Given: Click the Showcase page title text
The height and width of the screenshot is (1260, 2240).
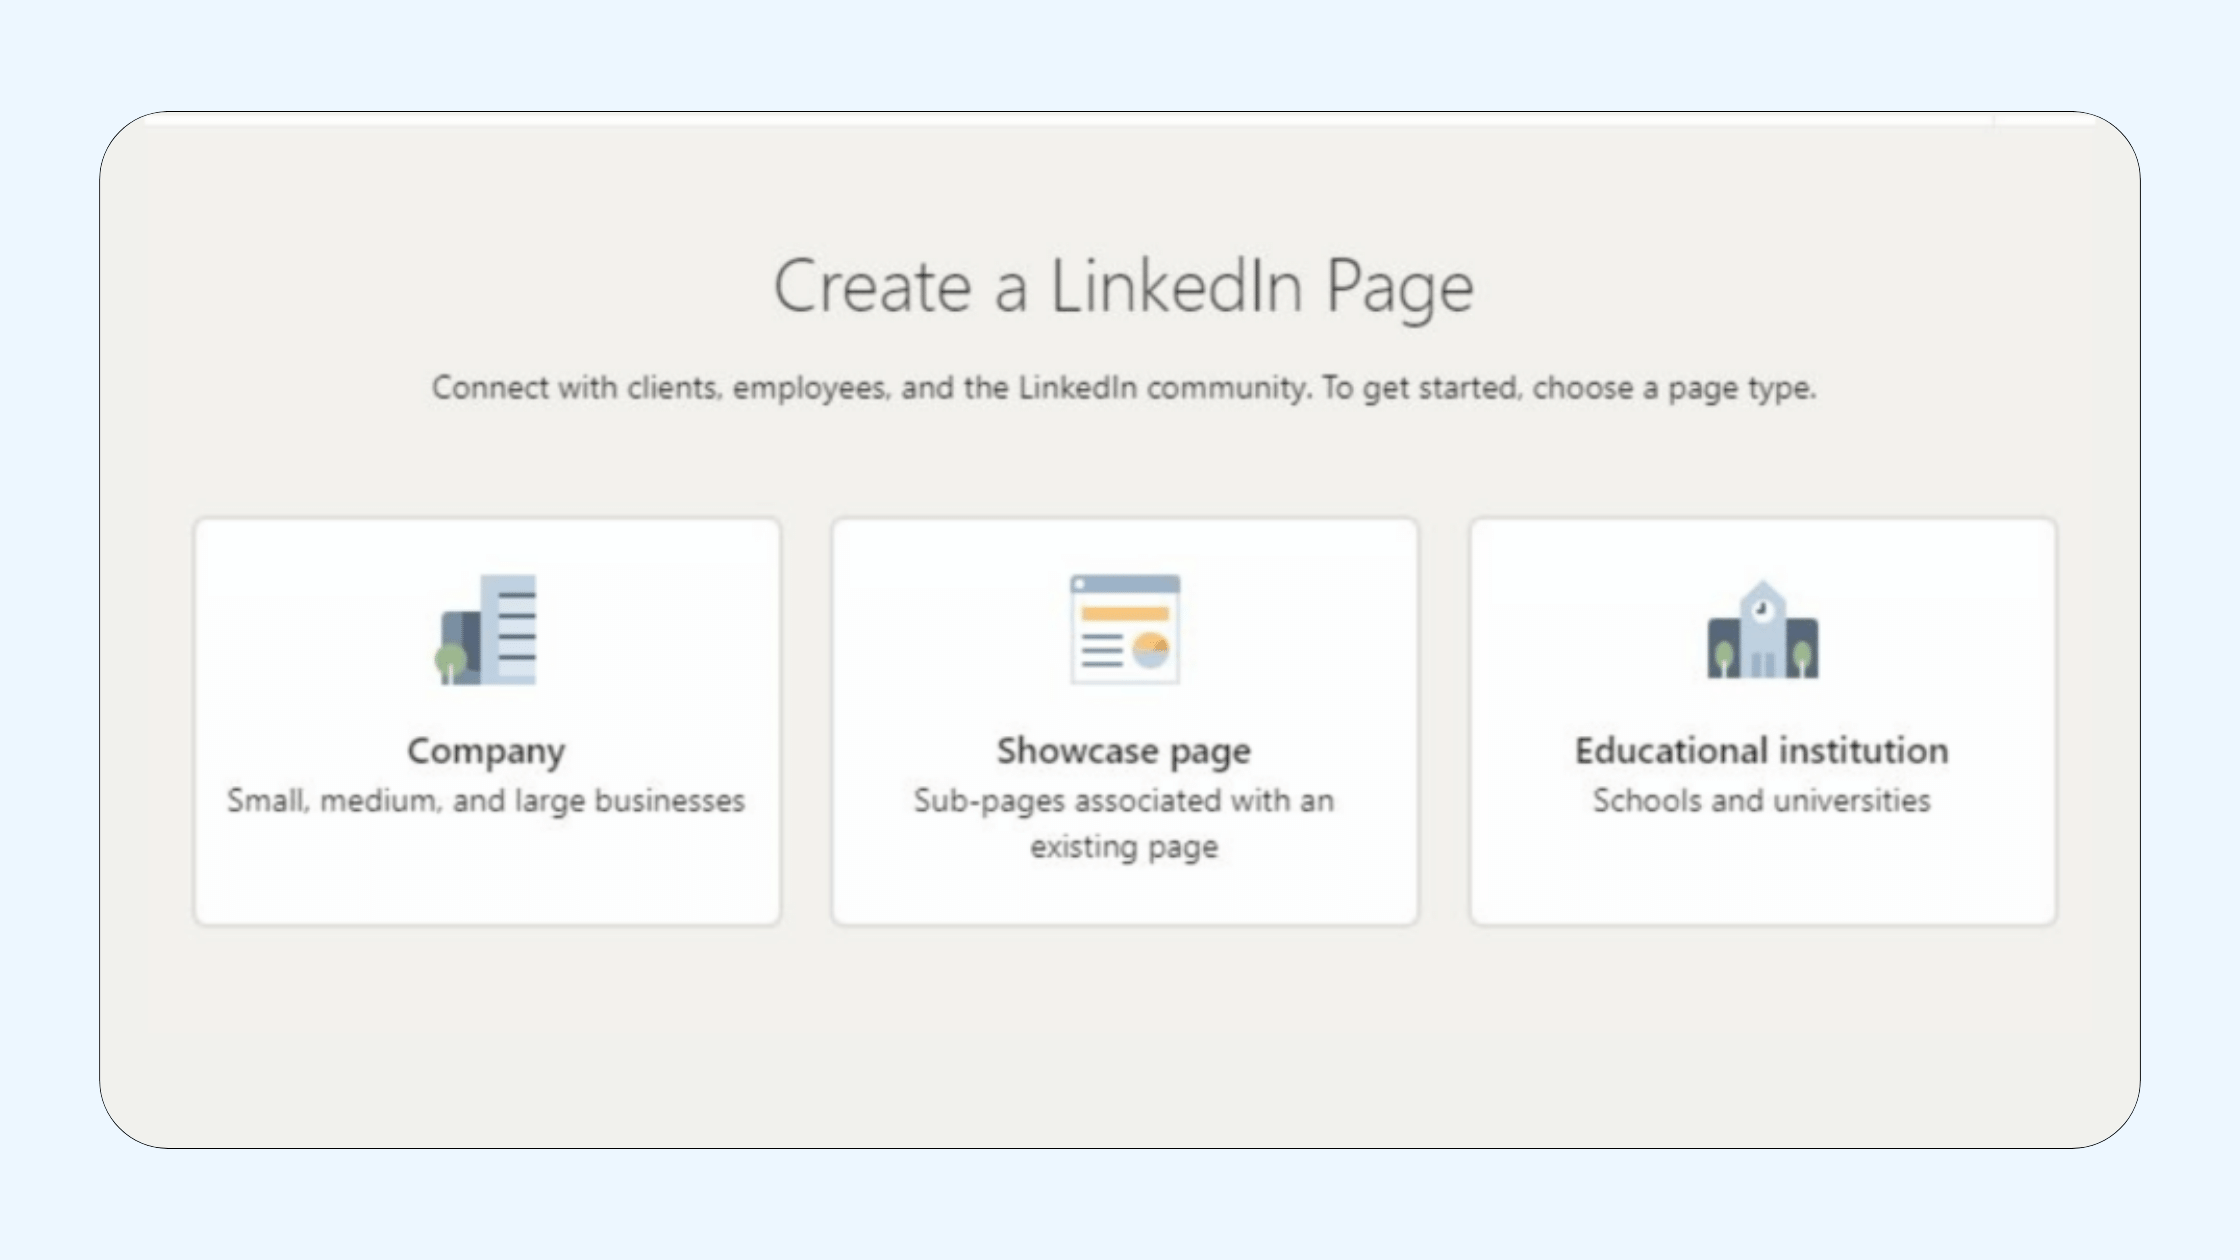Looking at the screenshot, I should (x=1124, y=751).
